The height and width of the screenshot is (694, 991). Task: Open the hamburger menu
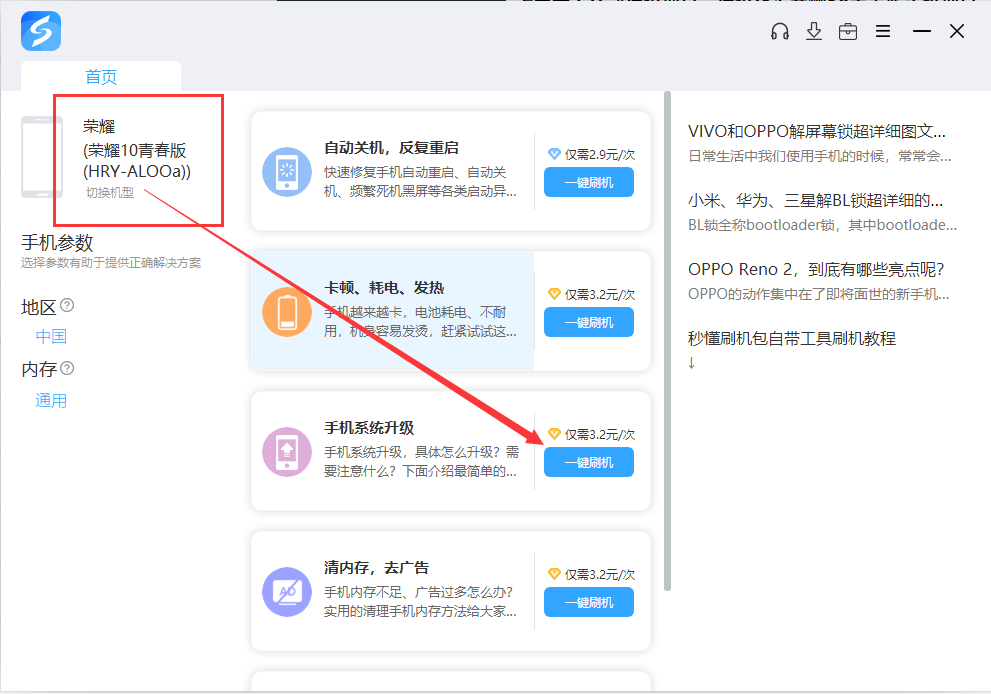pos(883,31)
